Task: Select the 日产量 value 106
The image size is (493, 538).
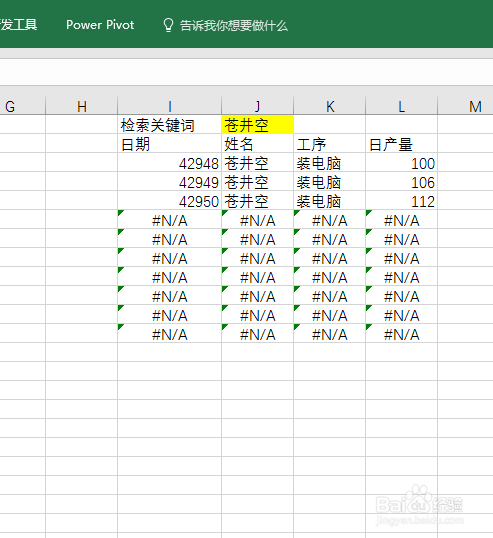Action: [401, 182]
